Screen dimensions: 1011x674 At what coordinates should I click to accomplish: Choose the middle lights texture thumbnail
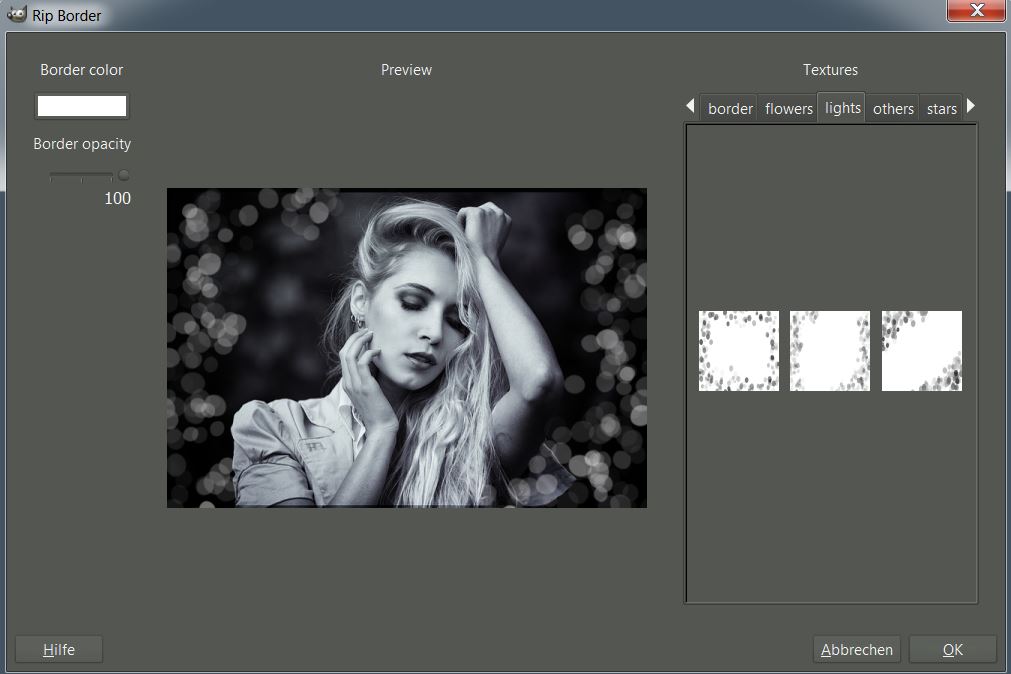830,351
